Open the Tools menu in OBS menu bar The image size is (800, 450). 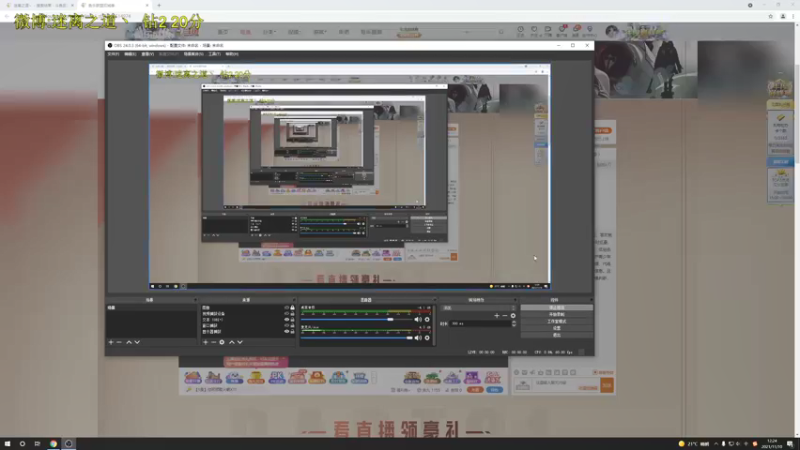coord(214,54)
